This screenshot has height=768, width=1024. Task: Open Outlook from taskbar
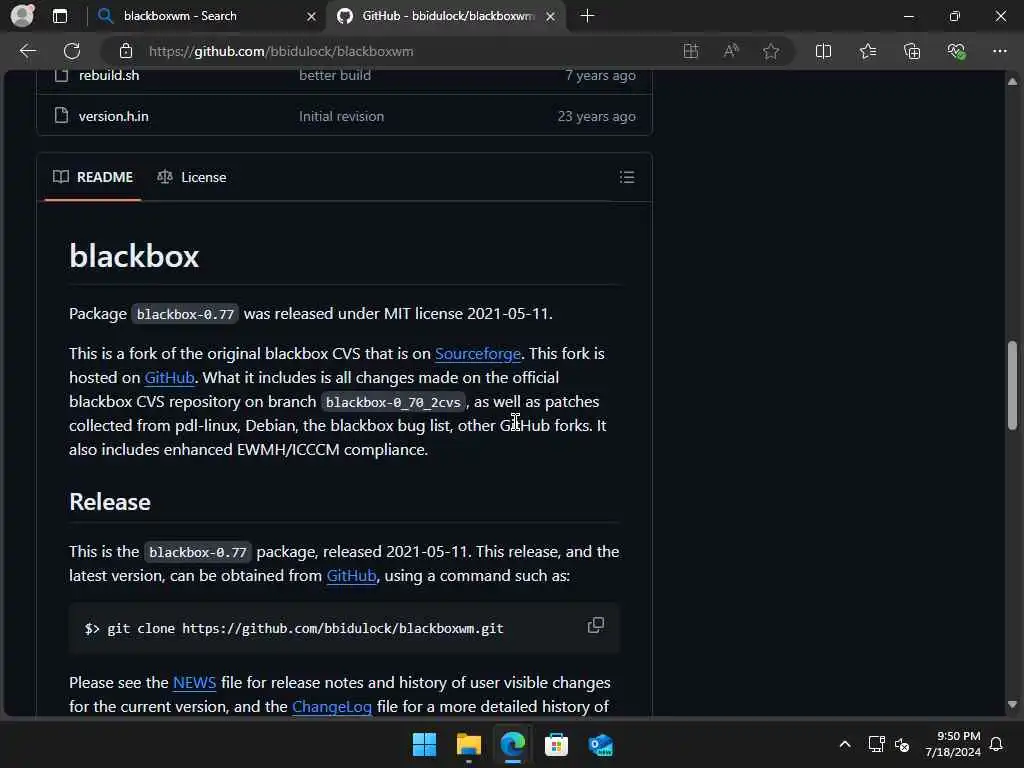pyautogui.click(x=600, y=744)
